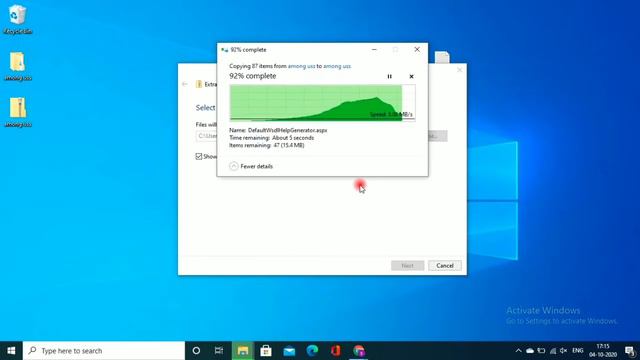
Task: Close the 92% complete dialog window
Action: 417,49
